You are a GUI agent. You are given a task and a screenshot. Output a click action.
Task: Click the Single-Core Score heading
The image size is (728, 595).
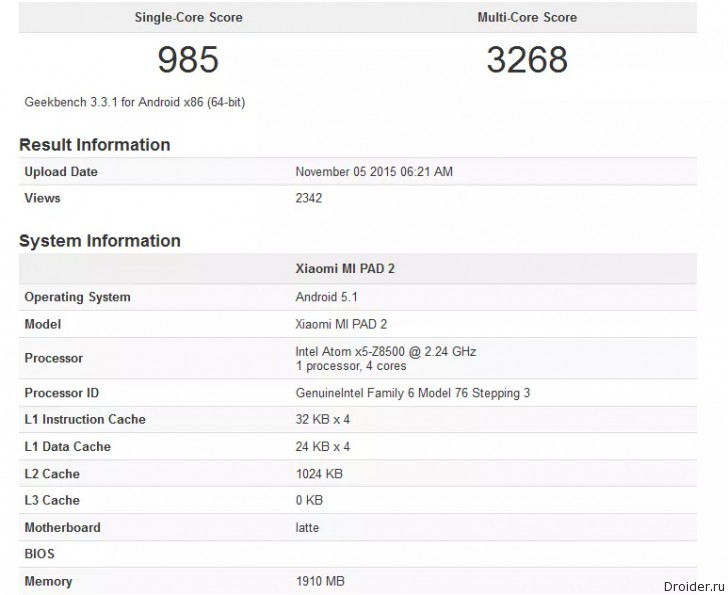188,18
